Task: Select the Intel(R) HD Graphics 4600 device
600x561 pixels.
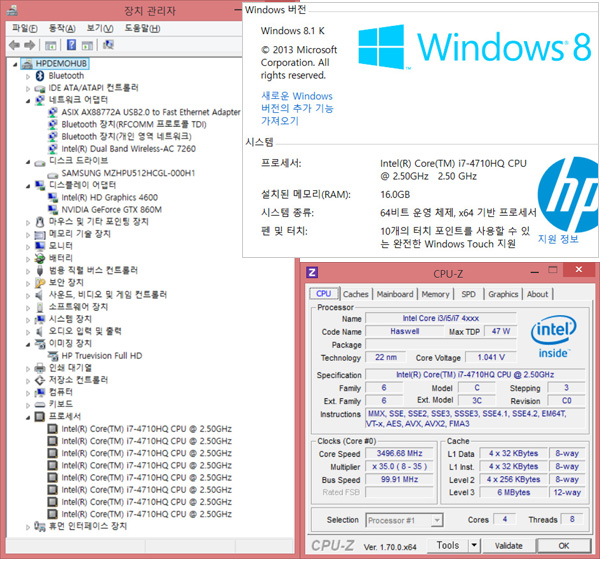Action: (x=109, y=197)
